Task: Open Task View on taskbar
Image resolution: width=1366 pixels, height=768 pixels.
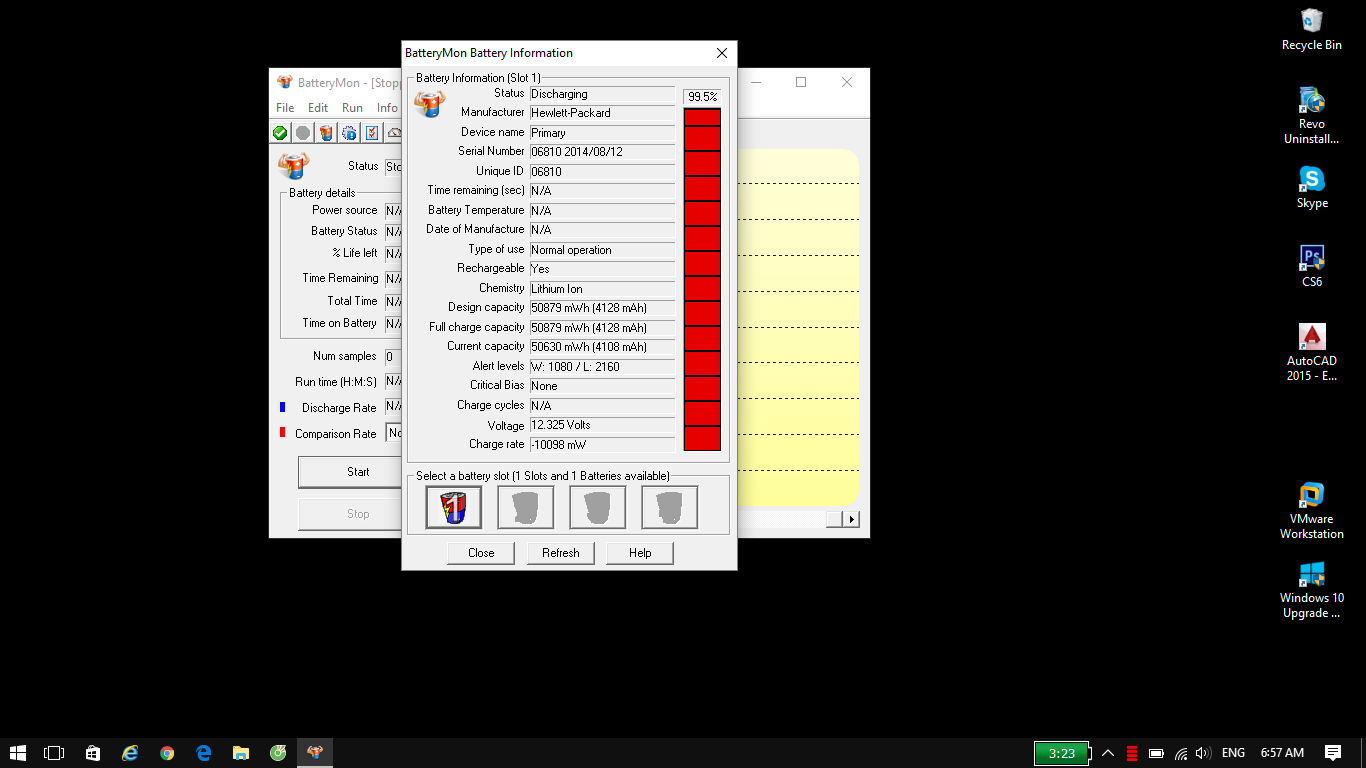Action: click(x=54, y=753)
